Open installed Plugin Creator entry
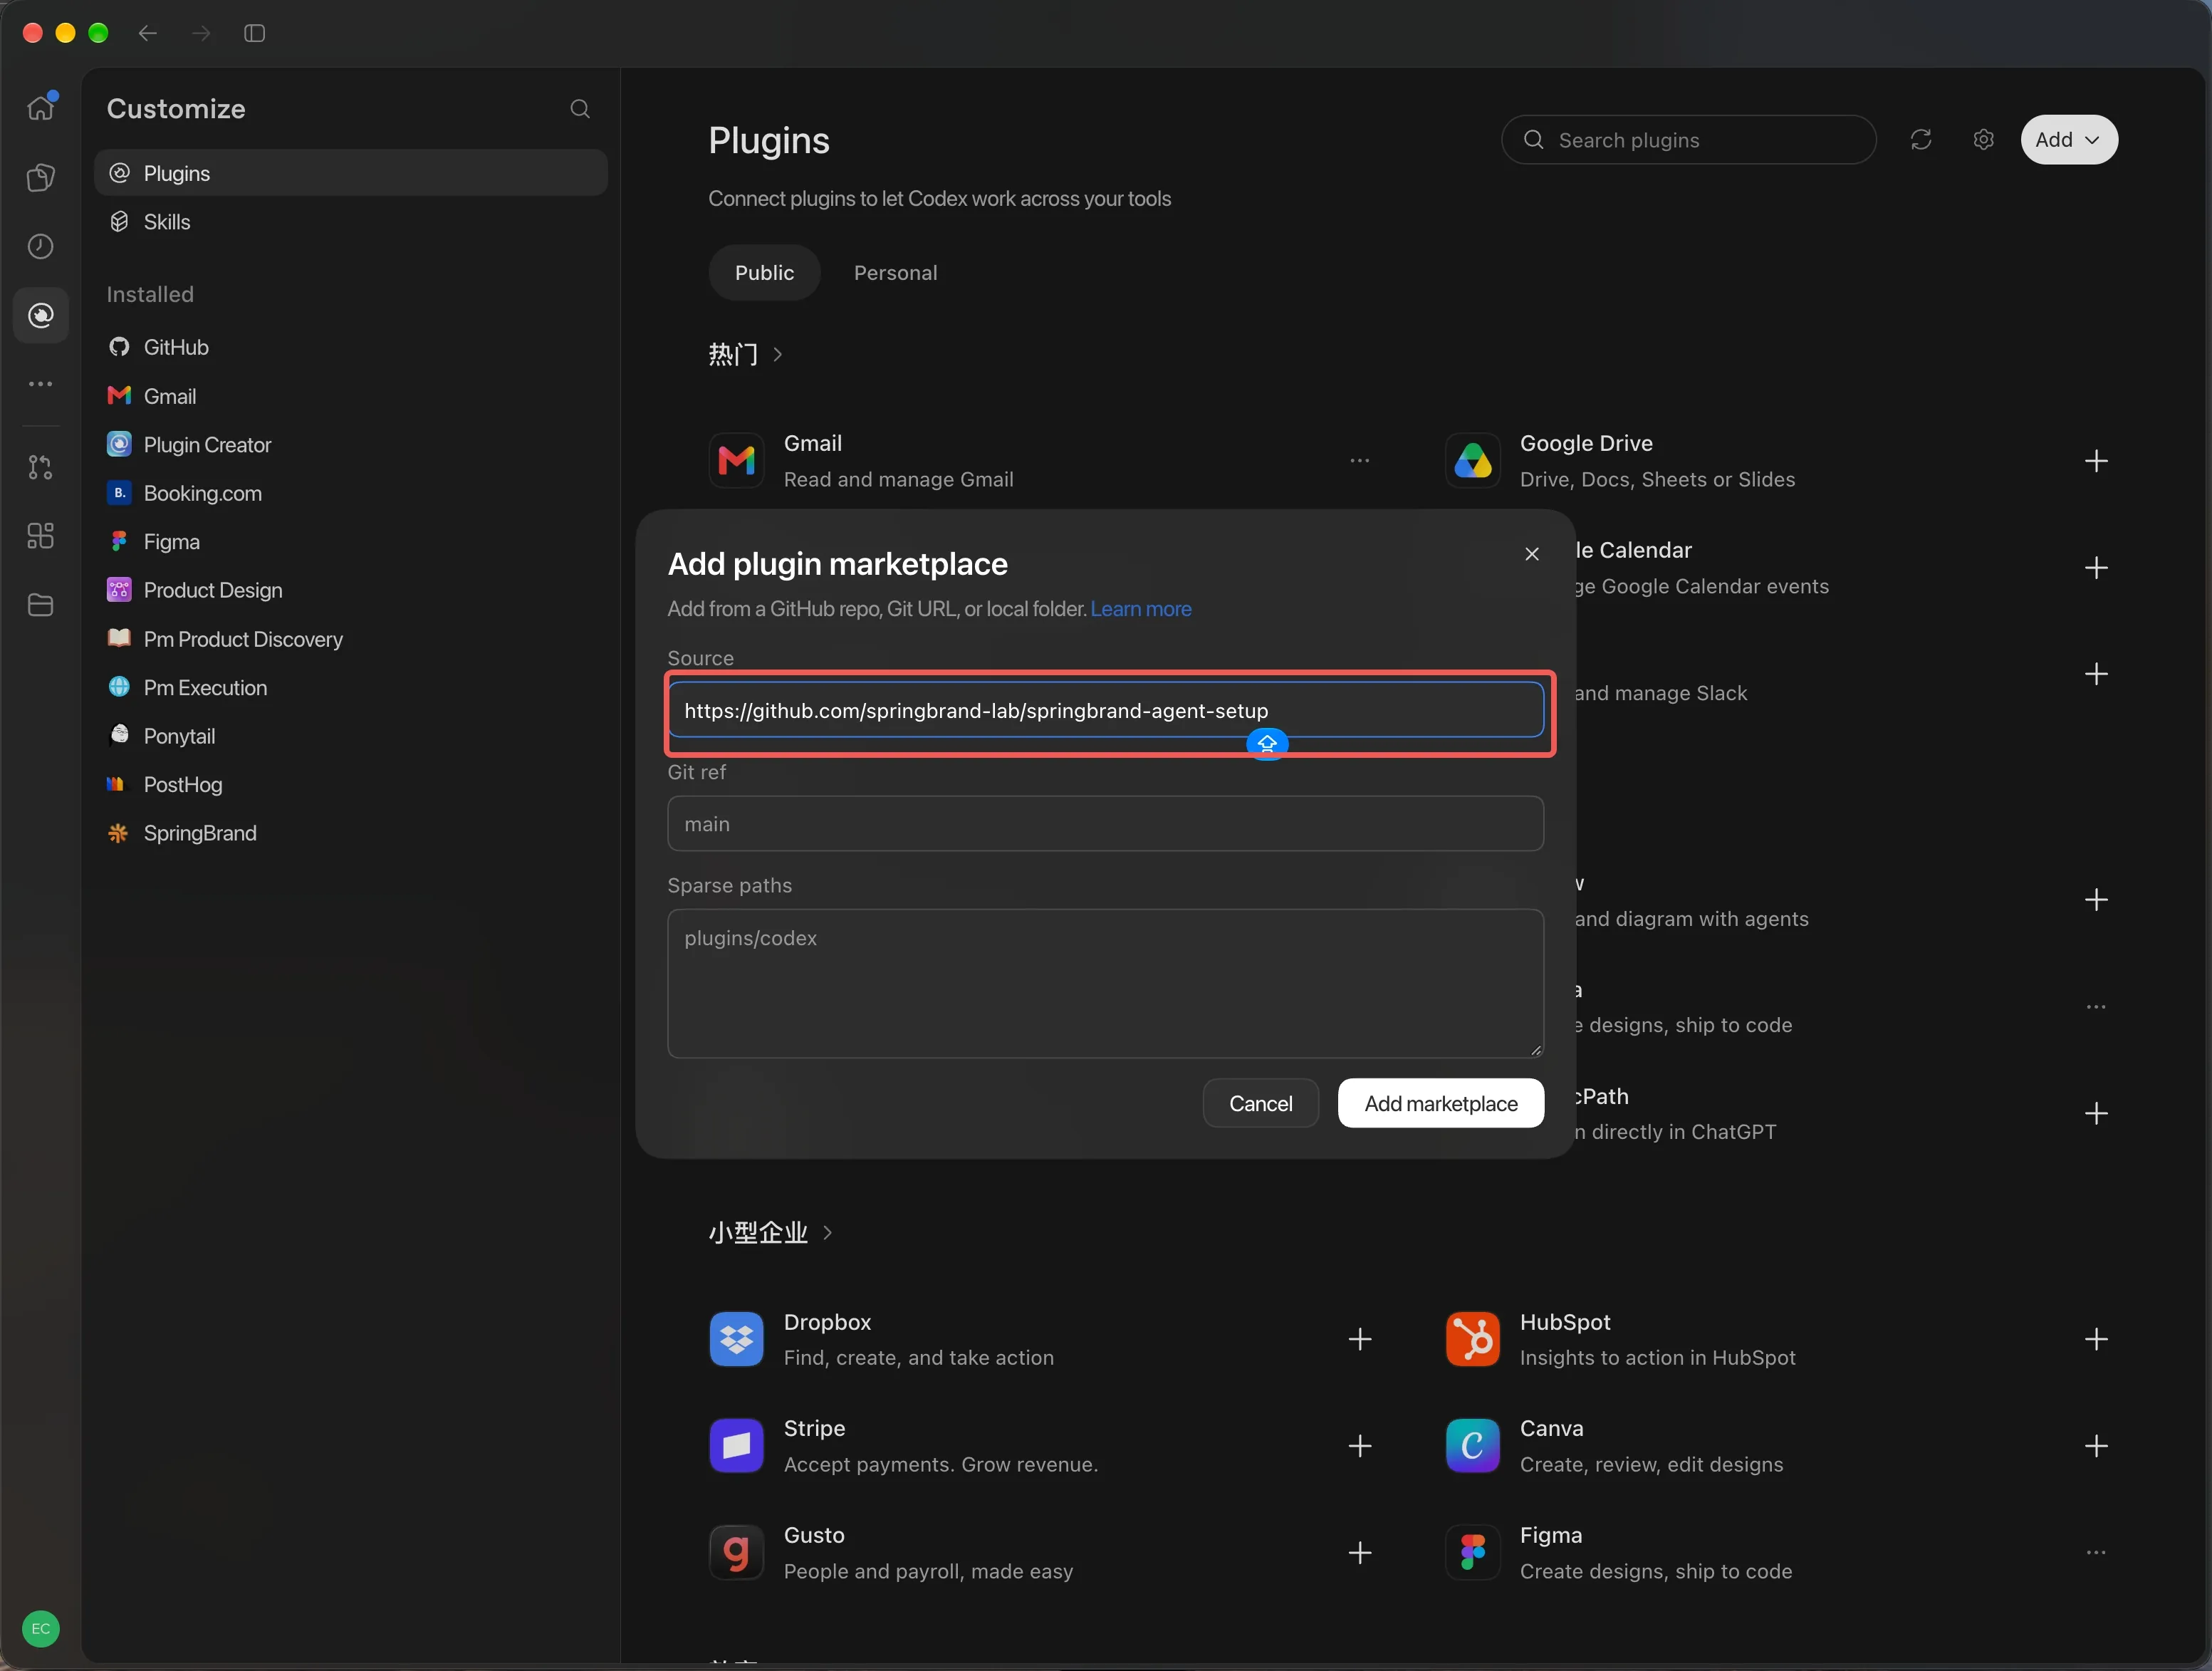The height and width of the screenshot is (1671, 2212). 351,445
